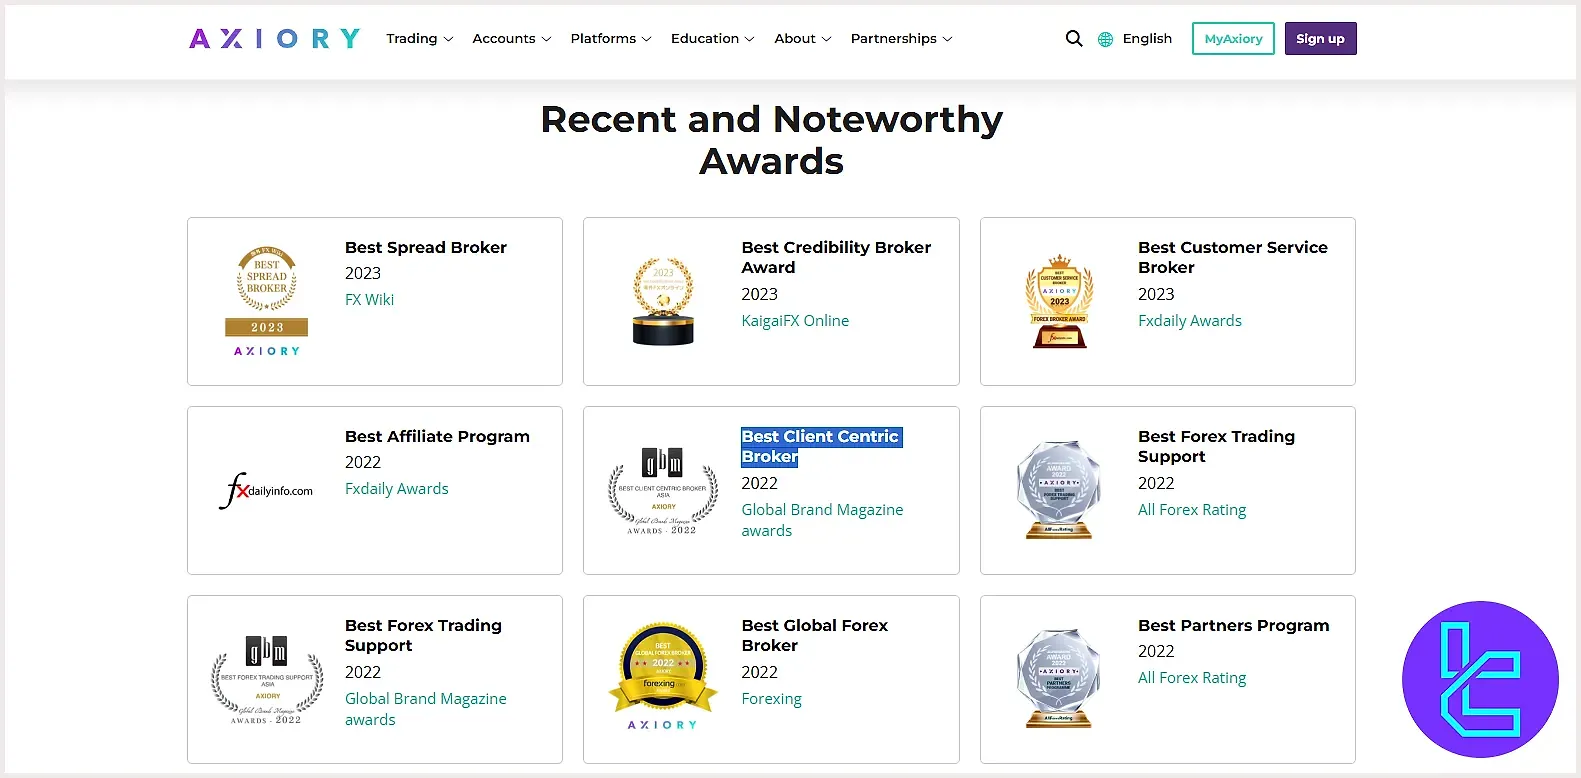
Task: Click the Best Partners Program title
Action: pyautogui.click(x=1234, y=625)
